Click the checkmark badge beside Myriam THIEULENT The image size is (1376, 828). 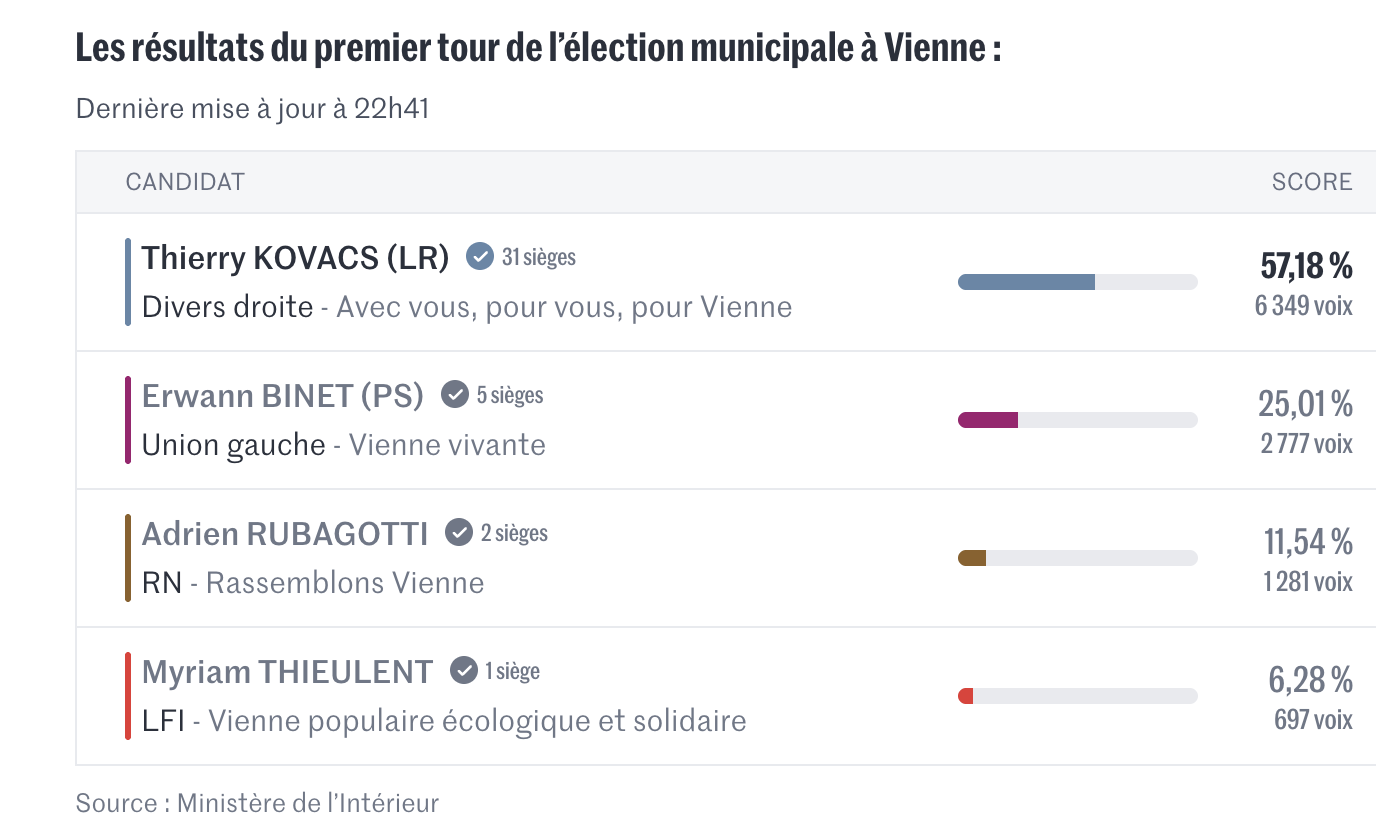pos(463,670)
